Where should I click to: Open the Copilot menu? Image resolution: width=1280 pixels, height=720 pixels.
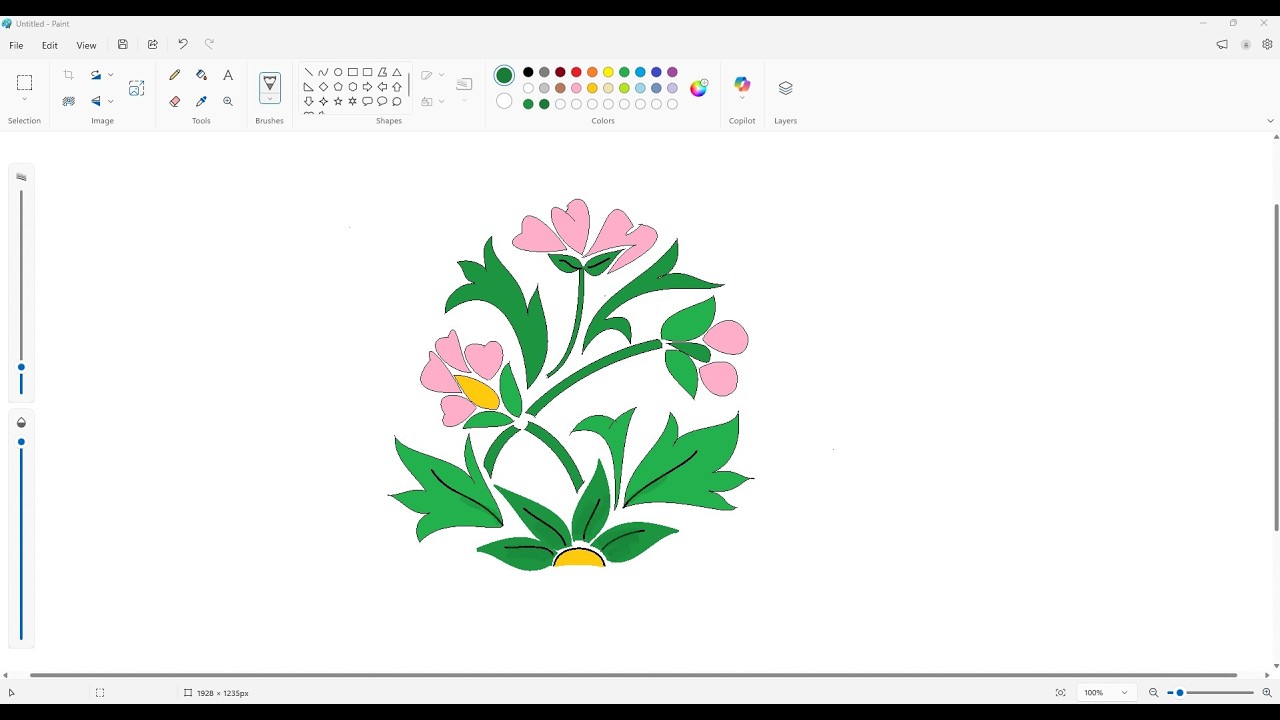click(x=742, y=85)
